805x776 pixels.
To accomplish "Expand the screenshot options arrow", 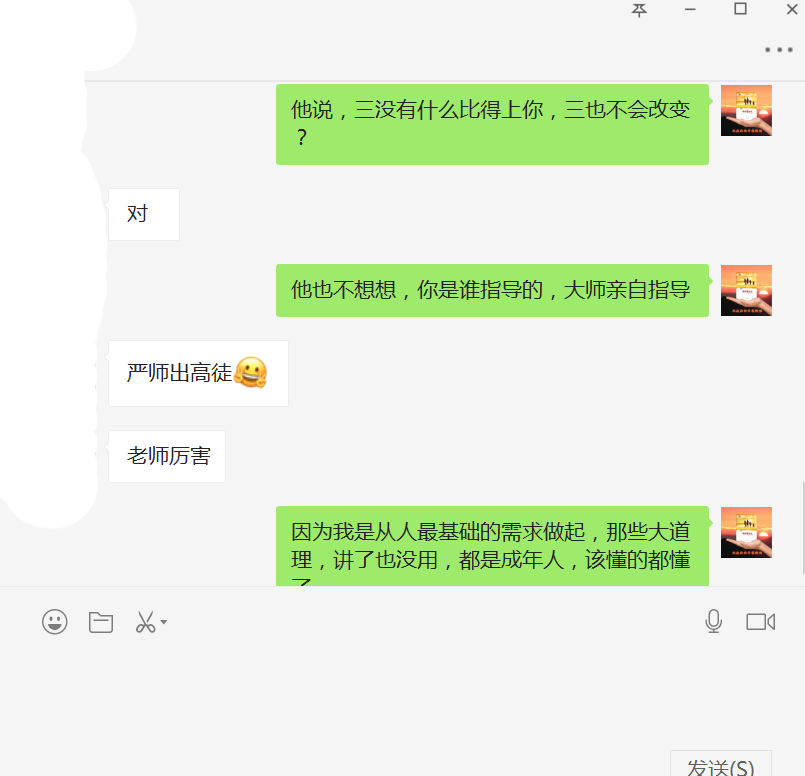I will (164, 622).
